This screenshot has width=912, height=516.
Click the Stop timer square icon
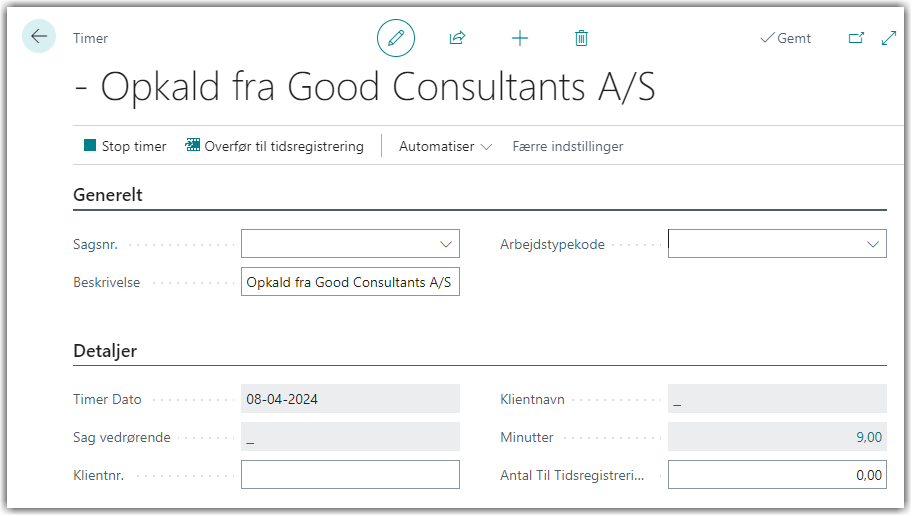(x=90, y=146)
